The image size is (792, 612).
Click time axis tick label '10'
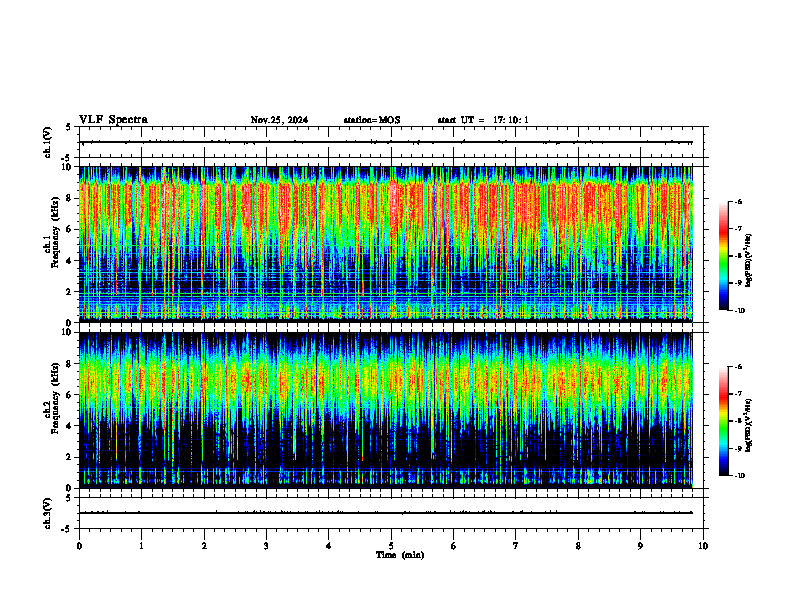[703, 546]
